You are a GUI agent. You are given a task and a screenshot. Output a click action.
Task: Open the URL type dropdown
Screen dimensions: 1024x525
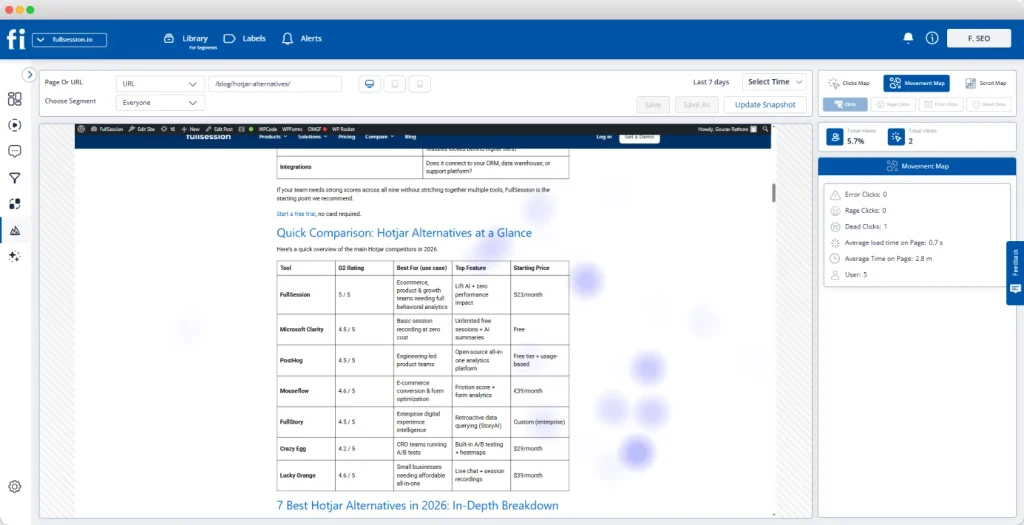(160, 84)
